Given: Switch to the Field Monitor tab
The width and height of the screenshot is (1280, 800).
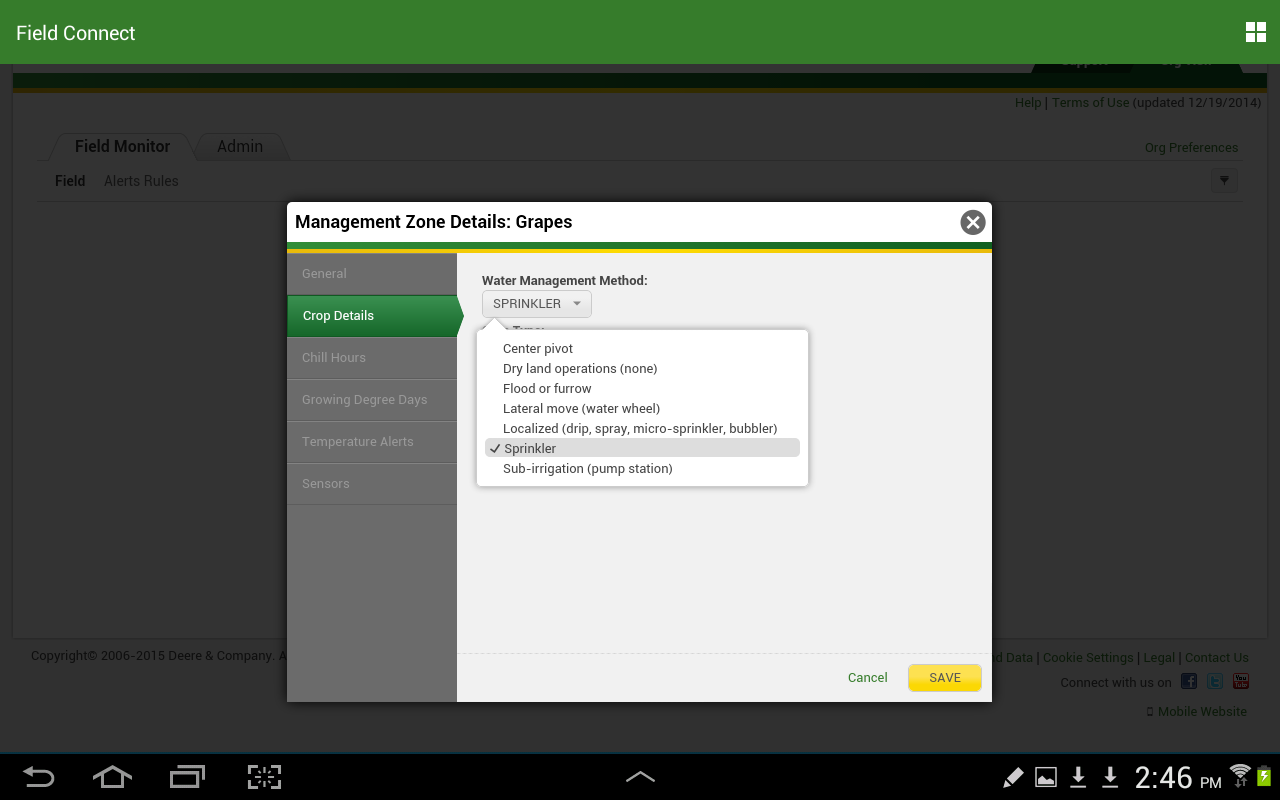Looking at the screenshot, I should pyautogui.click(x=122, y=146).
